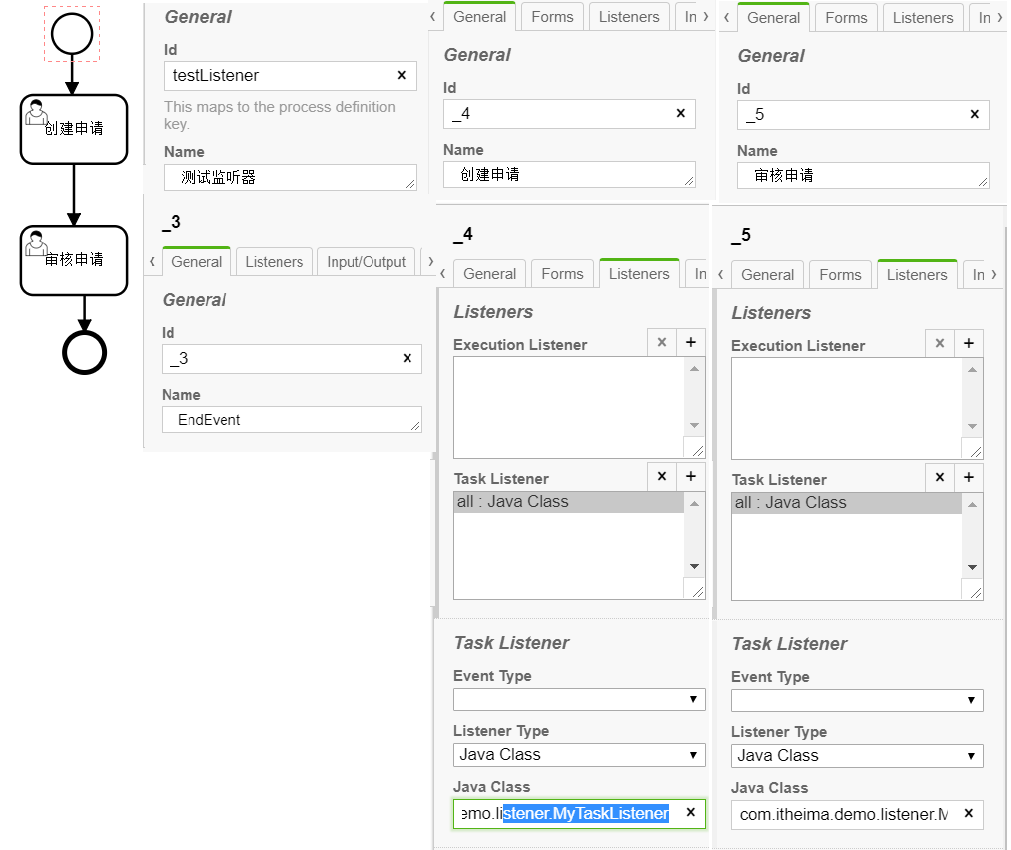This screenshot has height=850, width=1011.
Task: Clear the testListener Id field
Action: click(402, 75)
